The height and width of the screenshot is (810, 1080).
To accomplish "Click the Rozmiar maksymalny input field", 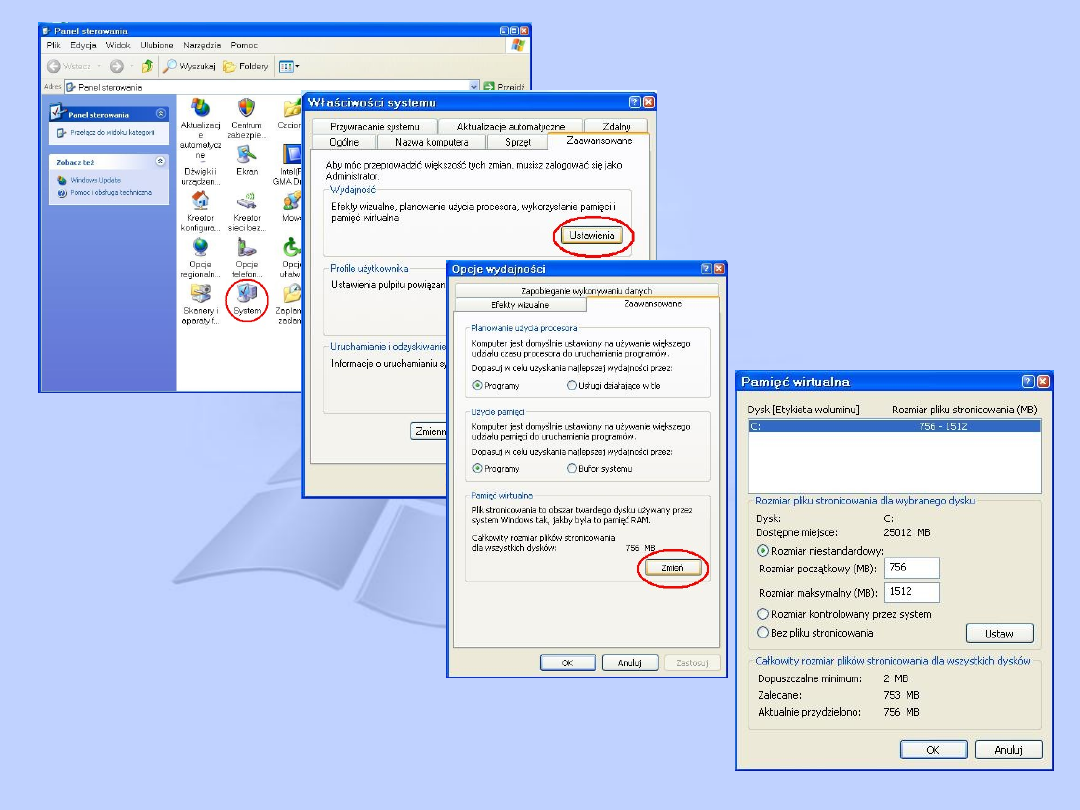I will coord(911,592).
